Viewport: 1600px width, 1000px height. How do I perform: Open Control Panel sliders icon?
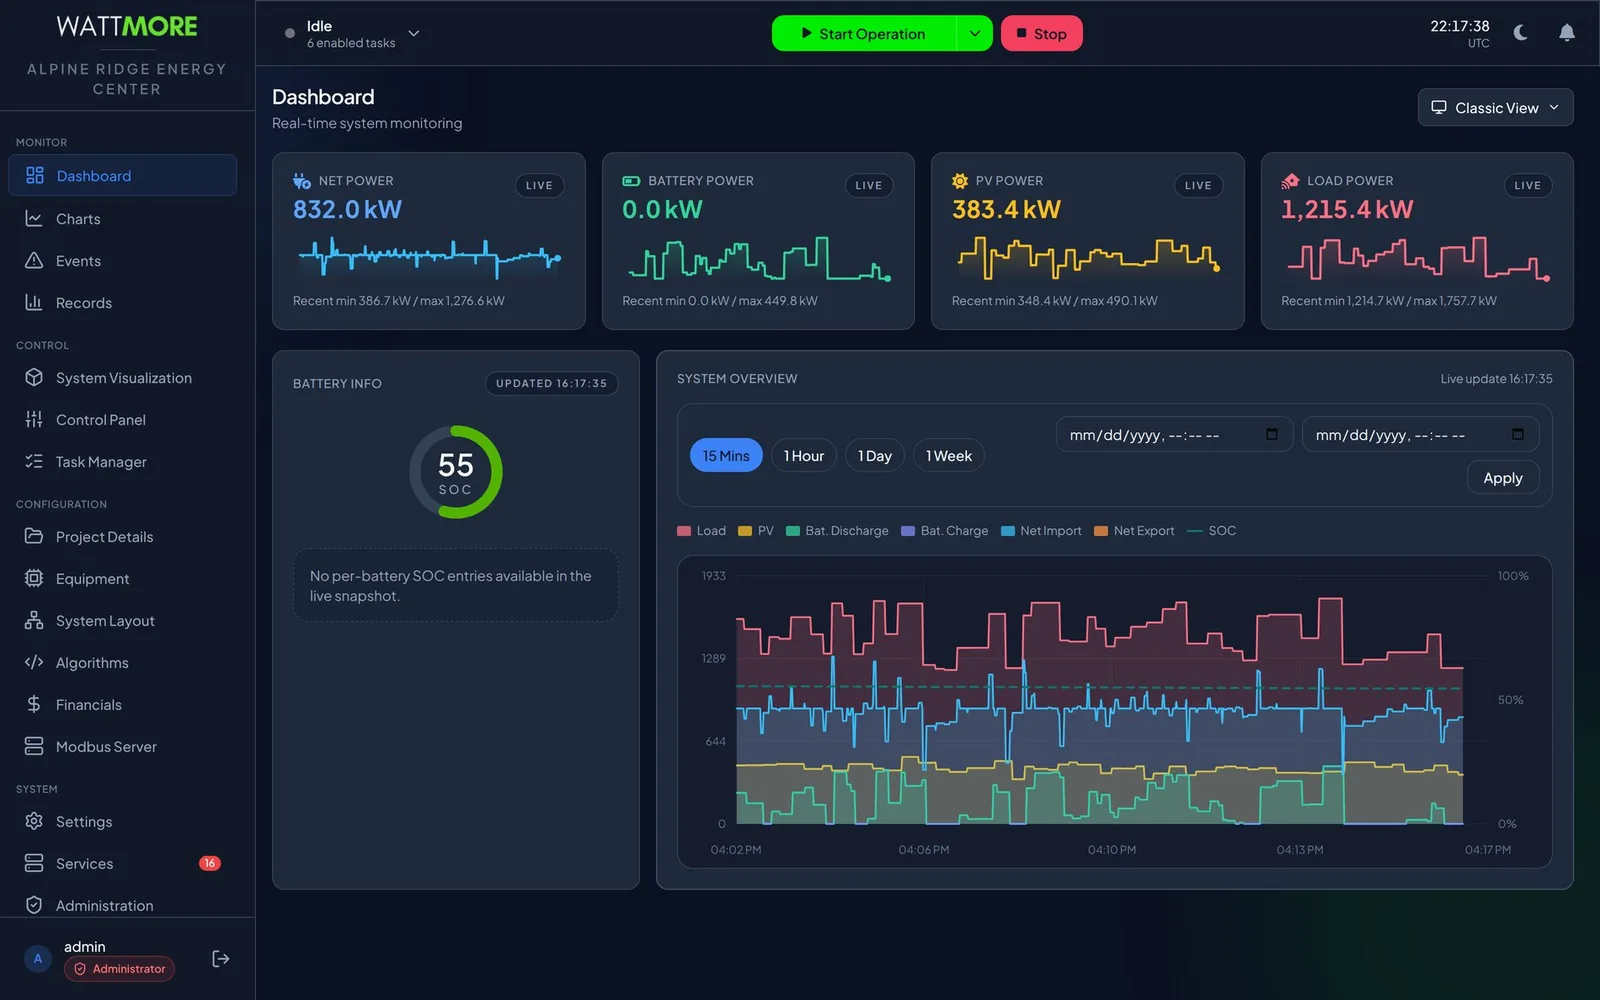pos(34,419)
